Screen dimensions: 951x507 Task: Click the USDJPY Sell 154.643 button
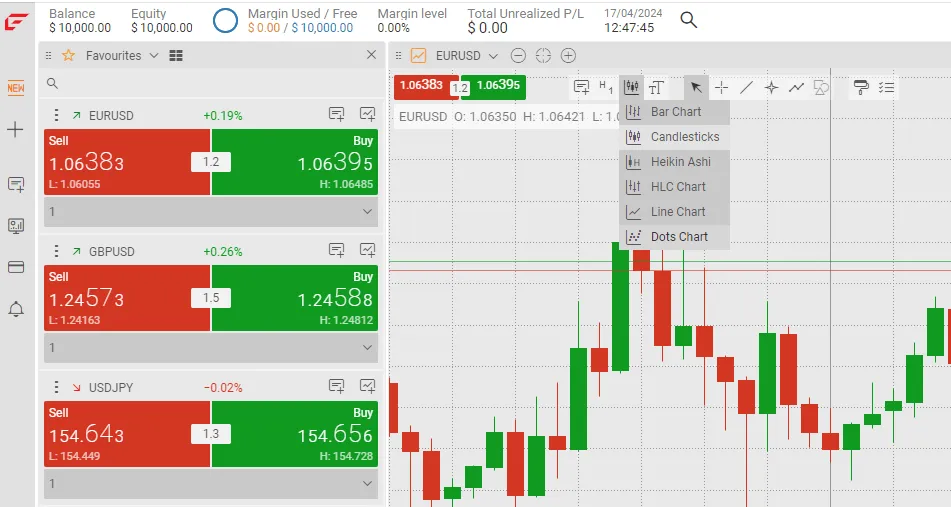(127, 434)
